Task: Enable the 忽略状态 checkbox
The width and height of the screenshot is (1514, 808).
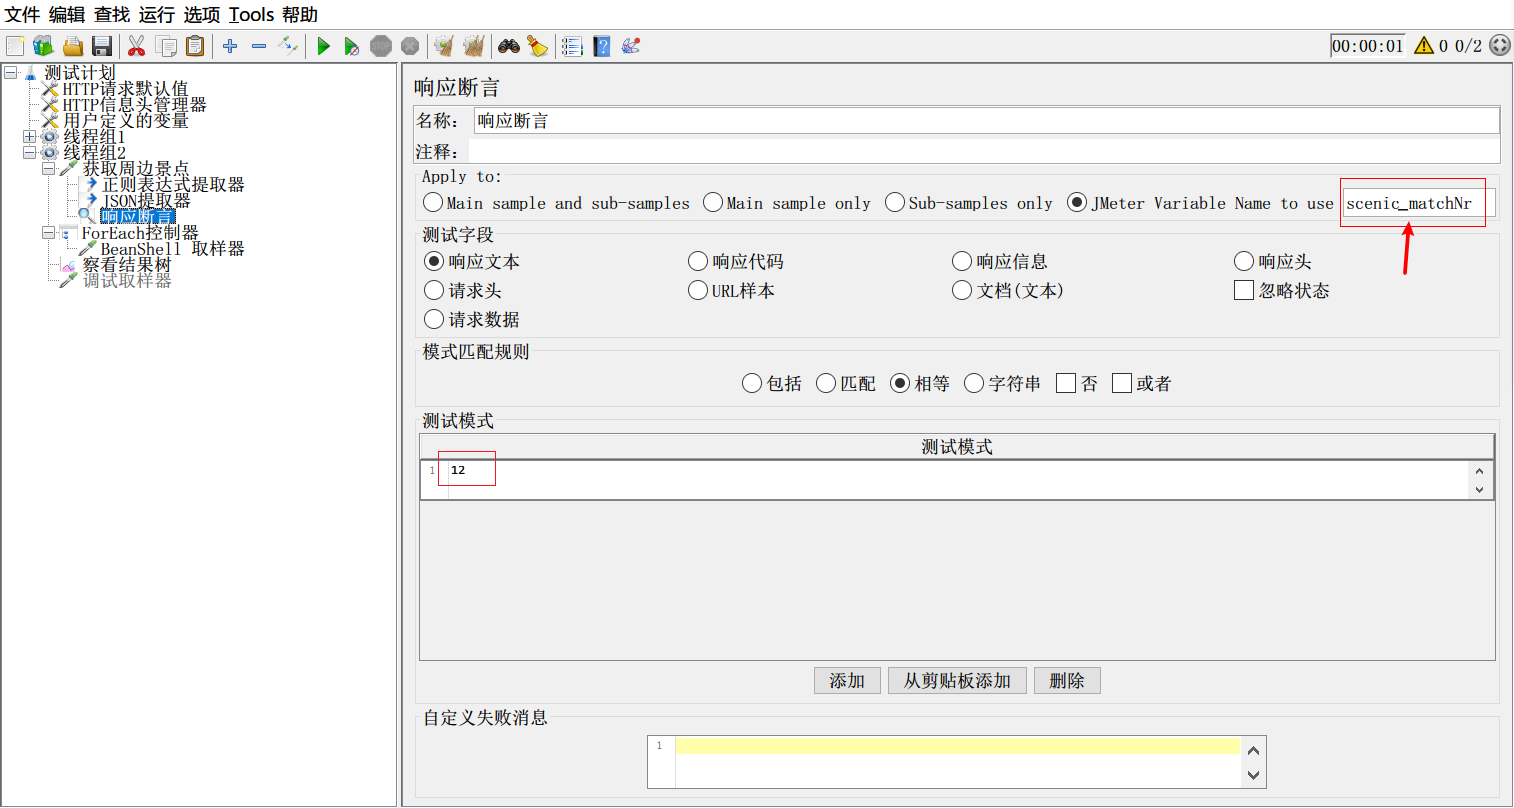Action: click(x=1244, y=291)
